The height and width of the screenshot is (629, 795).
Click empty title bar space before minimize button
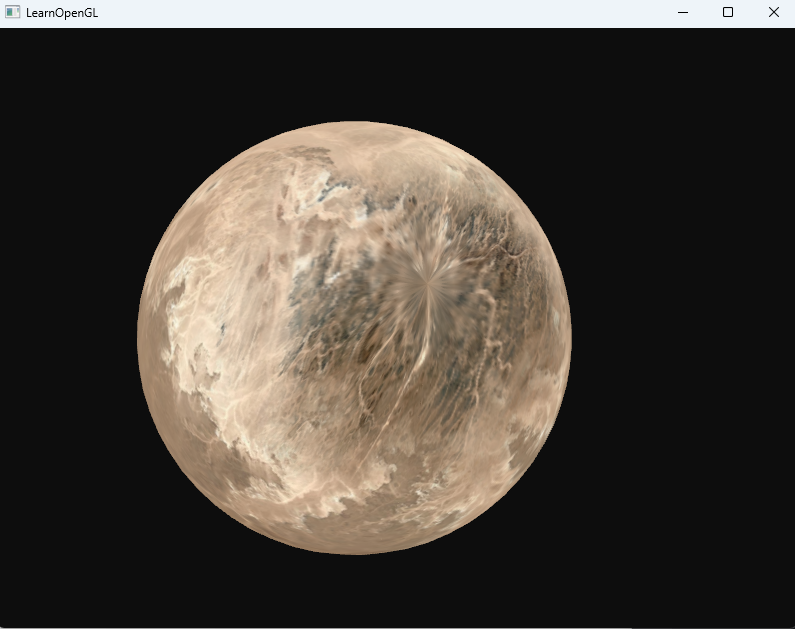pos(400,12)
